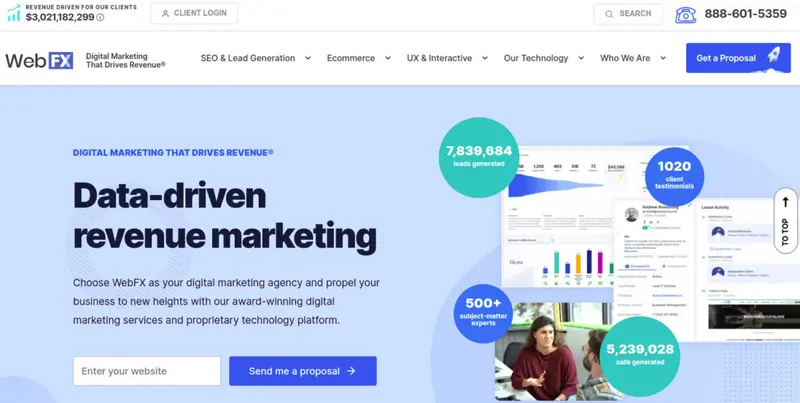Click arrow icon on Send me a proposal
800x403 pixels.
point(351,371)
